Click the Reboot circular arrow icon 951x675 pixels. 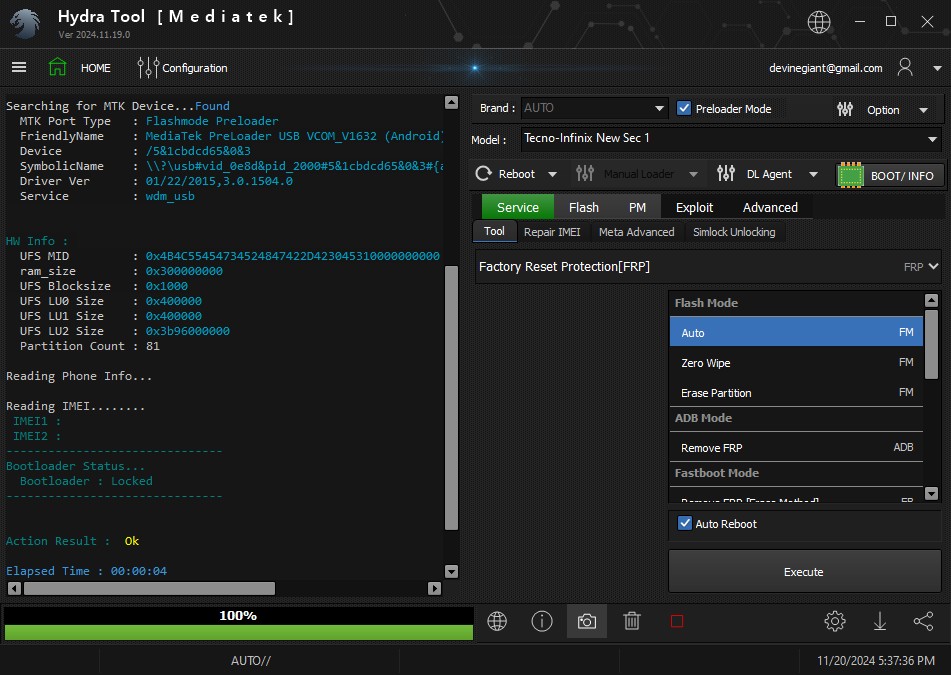click(x=483, y=174)
